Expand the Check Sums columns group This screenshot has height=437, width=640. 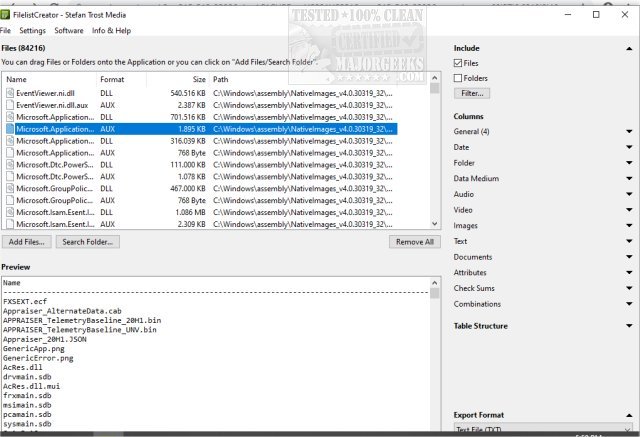pyautogui.click(x=629, y=288)
